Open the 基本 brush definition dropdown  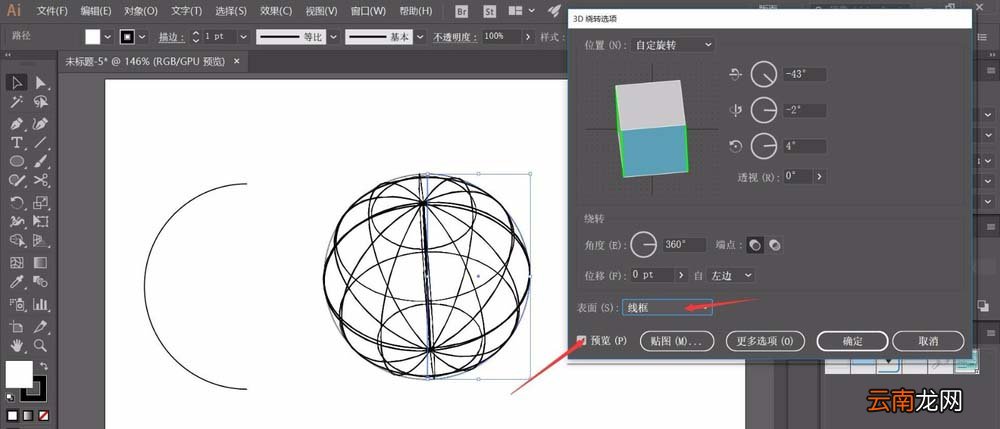point(419,37)
